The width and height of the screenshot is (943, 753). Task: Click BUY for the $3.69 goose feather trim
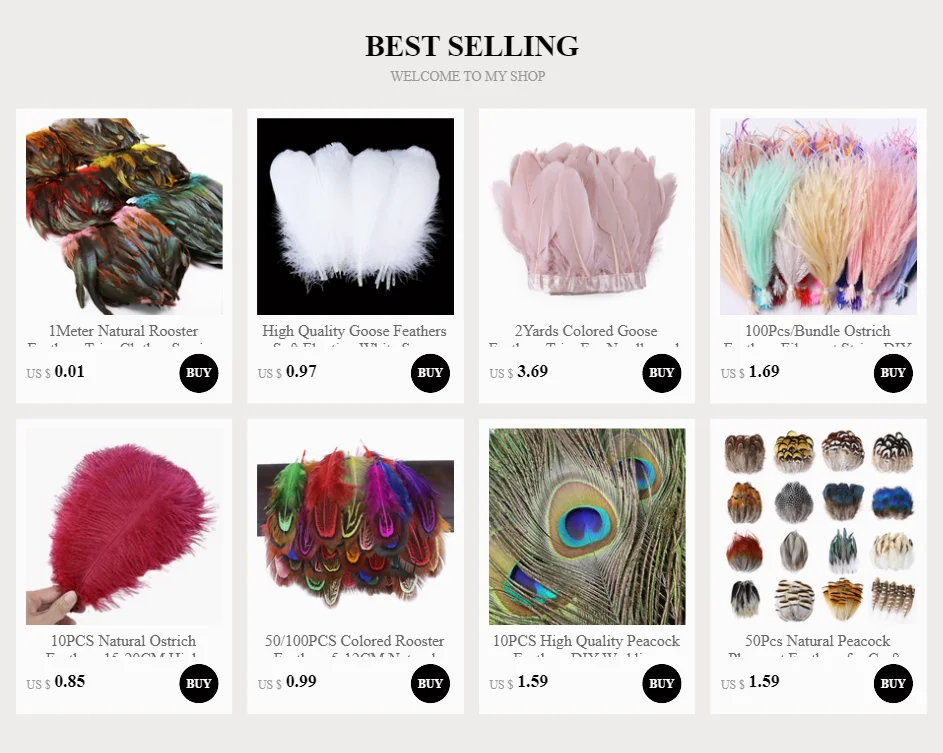662,373
